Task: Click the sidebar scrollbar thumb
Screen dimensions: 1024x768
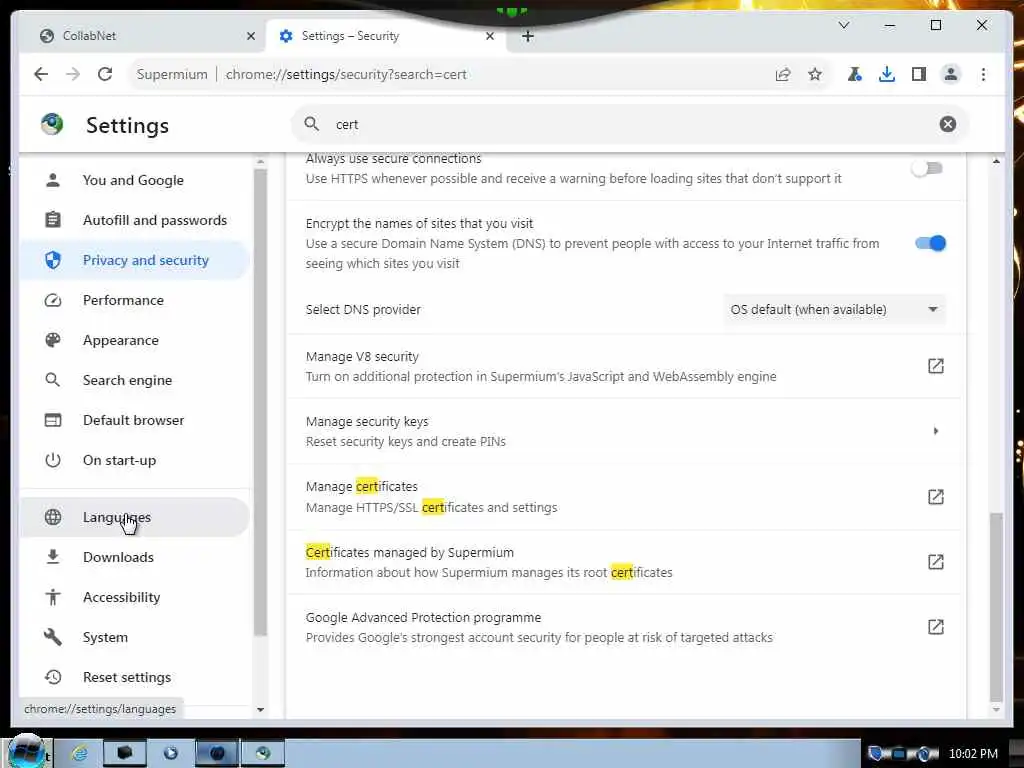Action: click(x=260, y=402)
